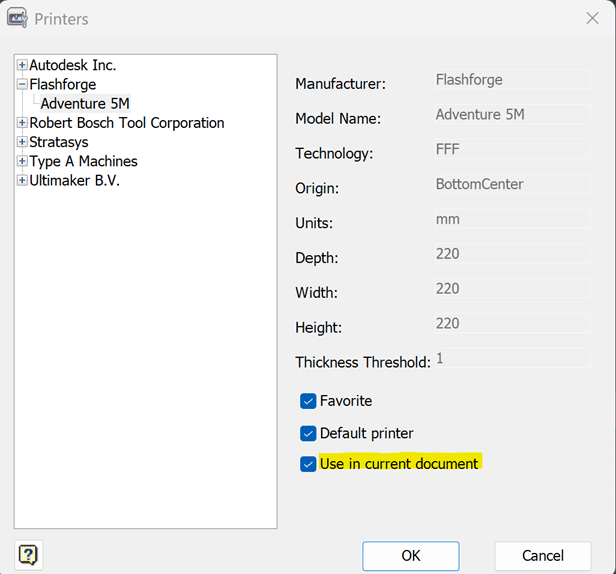Click the Manufacturer field showing Flashforge
This screenshot has width=616, height=574.
coord(512,80)
